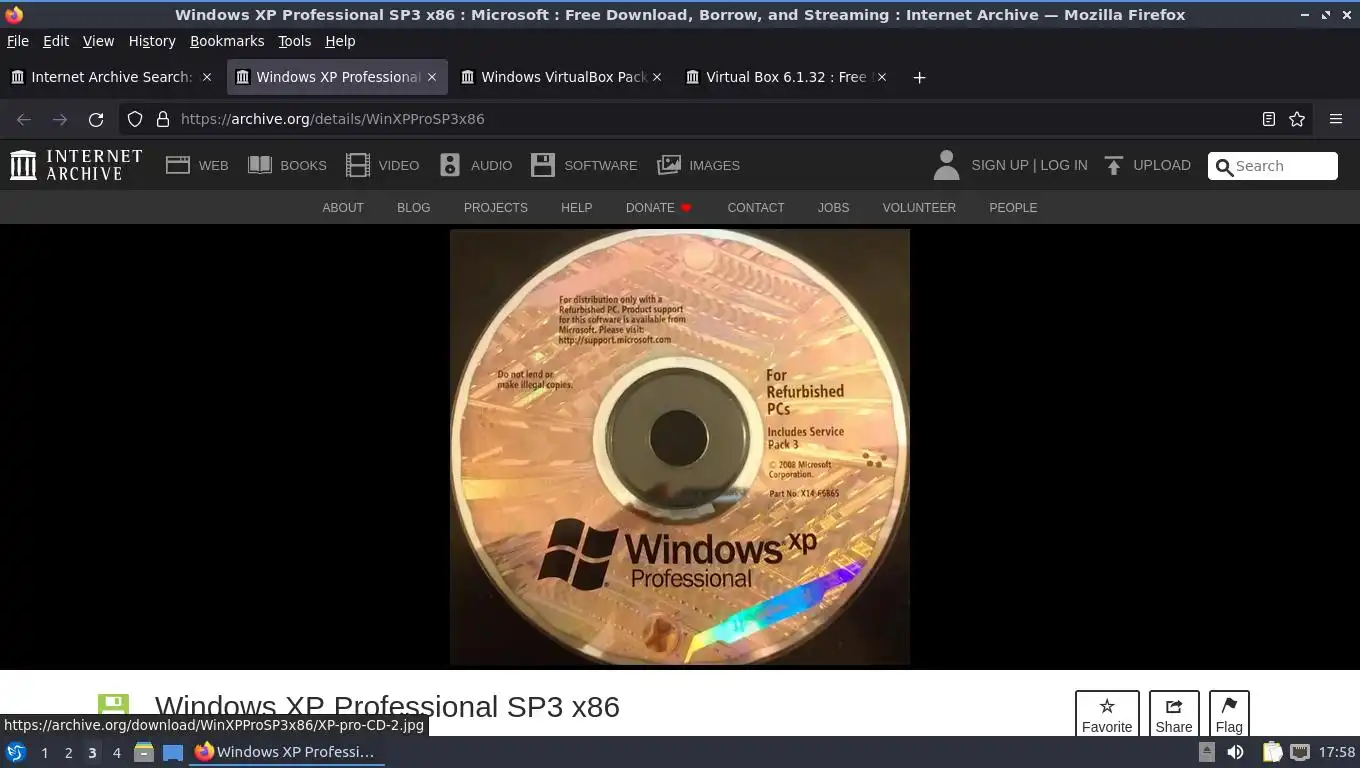Bookmark this page with star icon
Image resolution: width=1360 pixels, height=768 pixels.
(1297, 119)
